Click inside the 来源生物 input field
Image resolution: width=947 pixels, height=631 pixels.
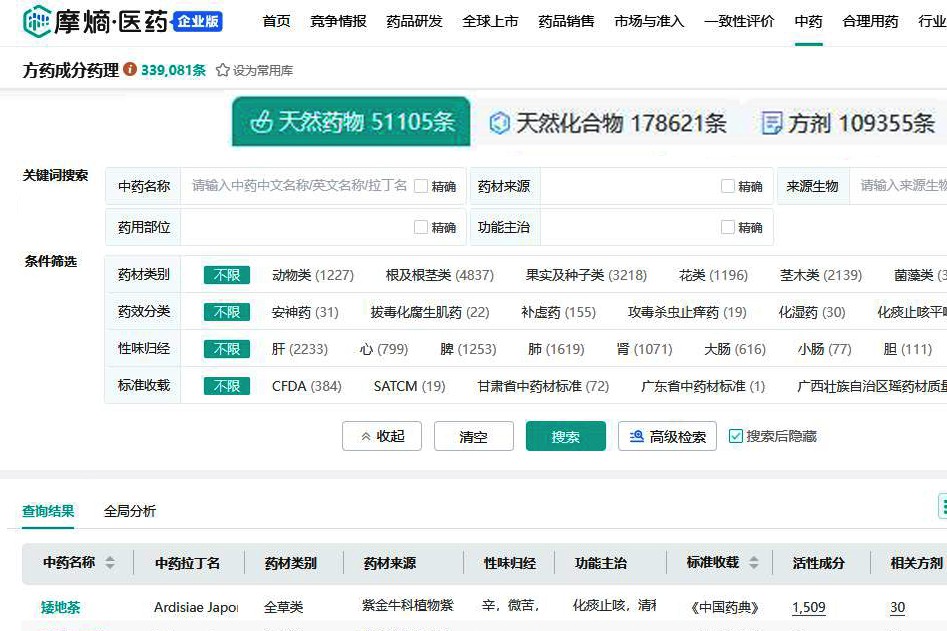(x=900, y=186)
